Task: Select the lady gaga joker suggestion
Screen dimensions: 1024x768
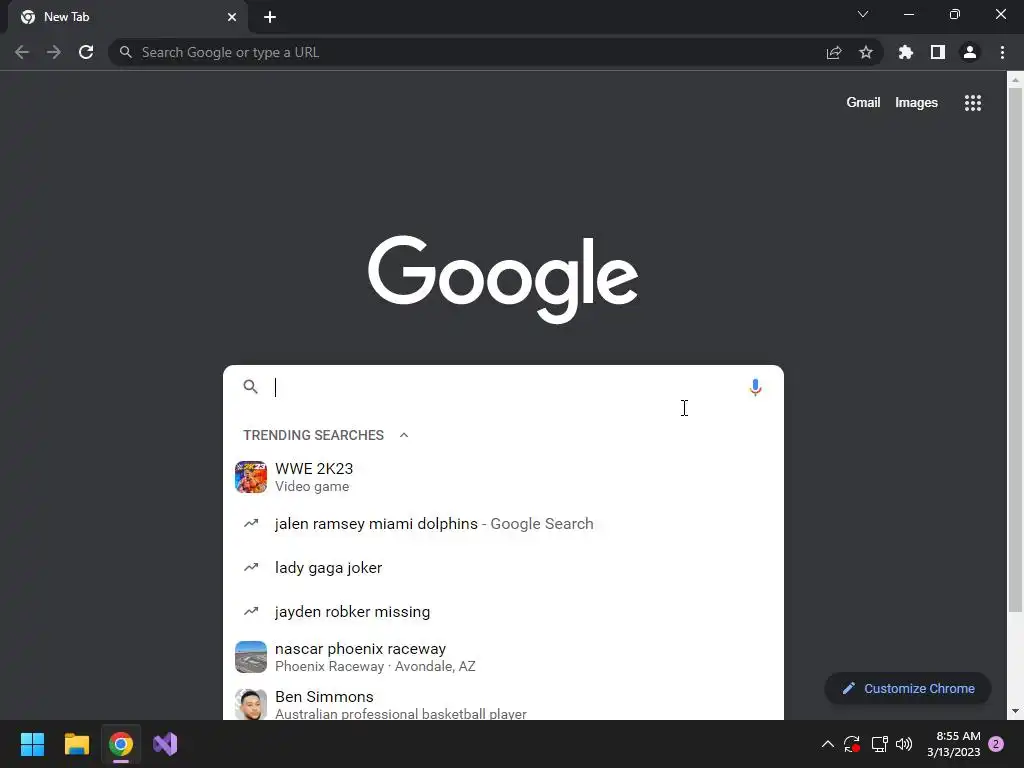Action: (503, 568)
